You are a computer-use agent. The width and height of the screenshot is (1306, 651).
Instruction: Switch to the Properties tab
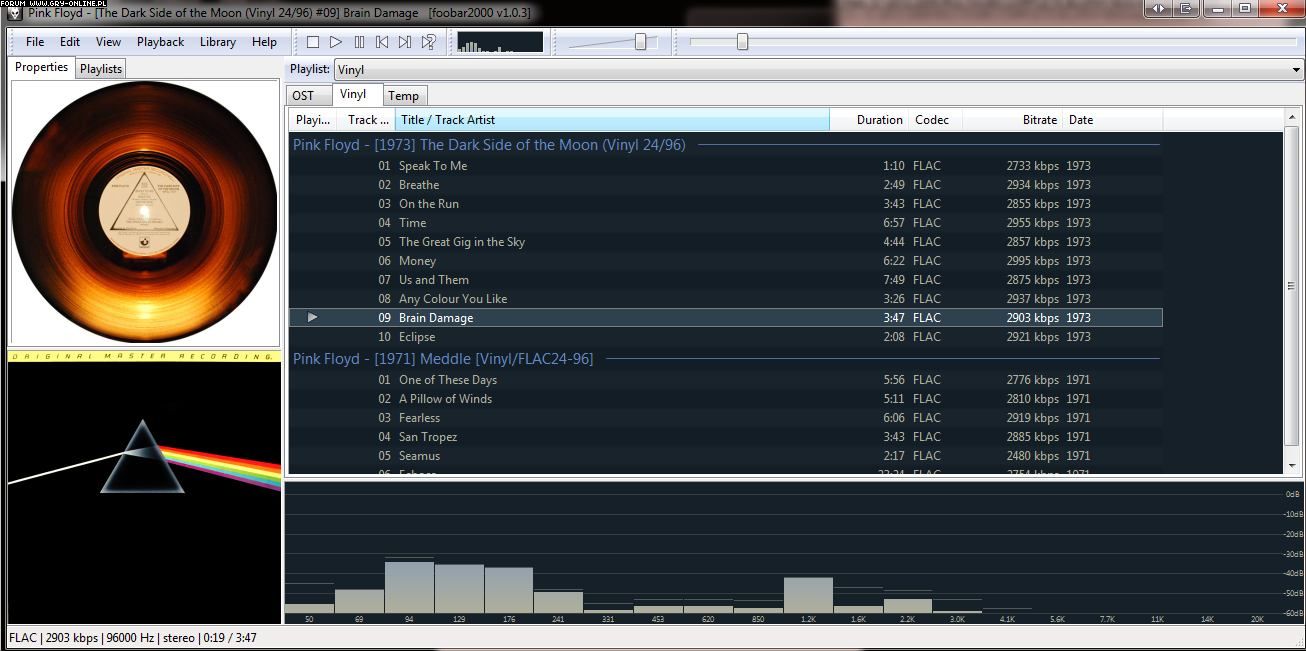click(41, 68)
